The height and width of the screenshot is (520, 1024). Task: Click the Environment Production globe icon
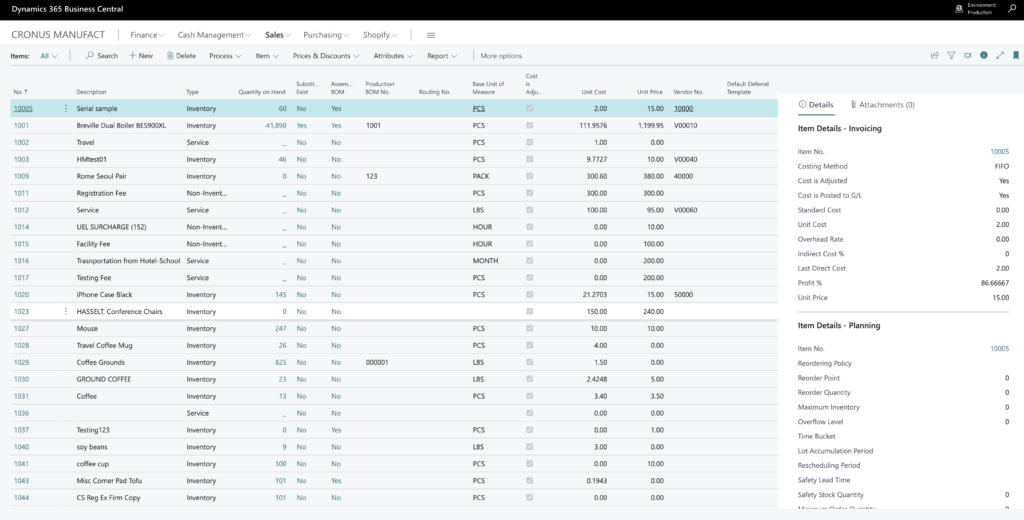pyautogui.click(x=959, y=9)
